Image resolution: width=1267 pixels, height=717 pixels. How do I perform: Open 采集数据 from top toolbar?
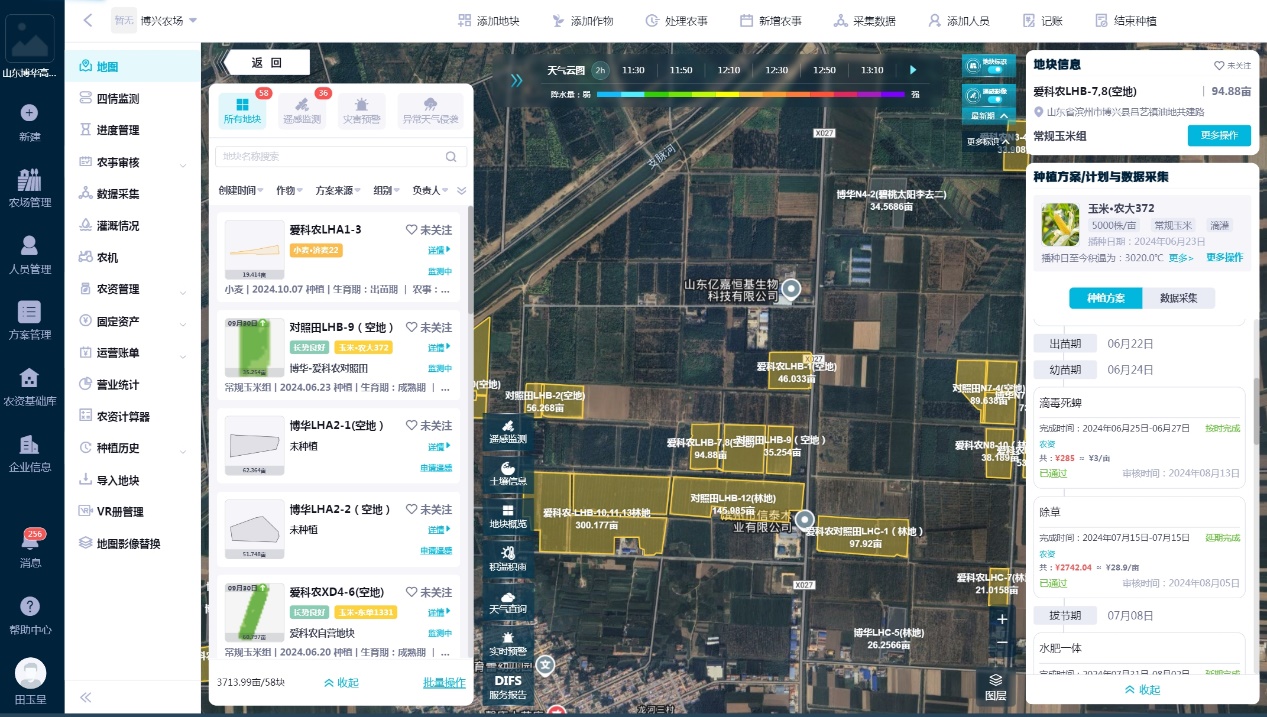click(862, 21)
